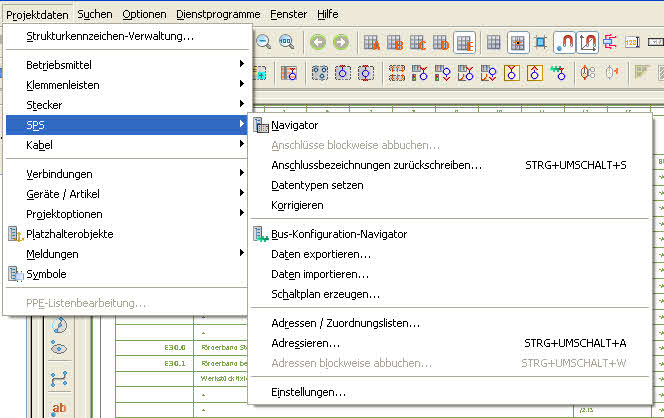664x418 pixels.
Task: Click dashed box circle with arrows both ends
Action: pyautogui.click(x=365, y=73)
